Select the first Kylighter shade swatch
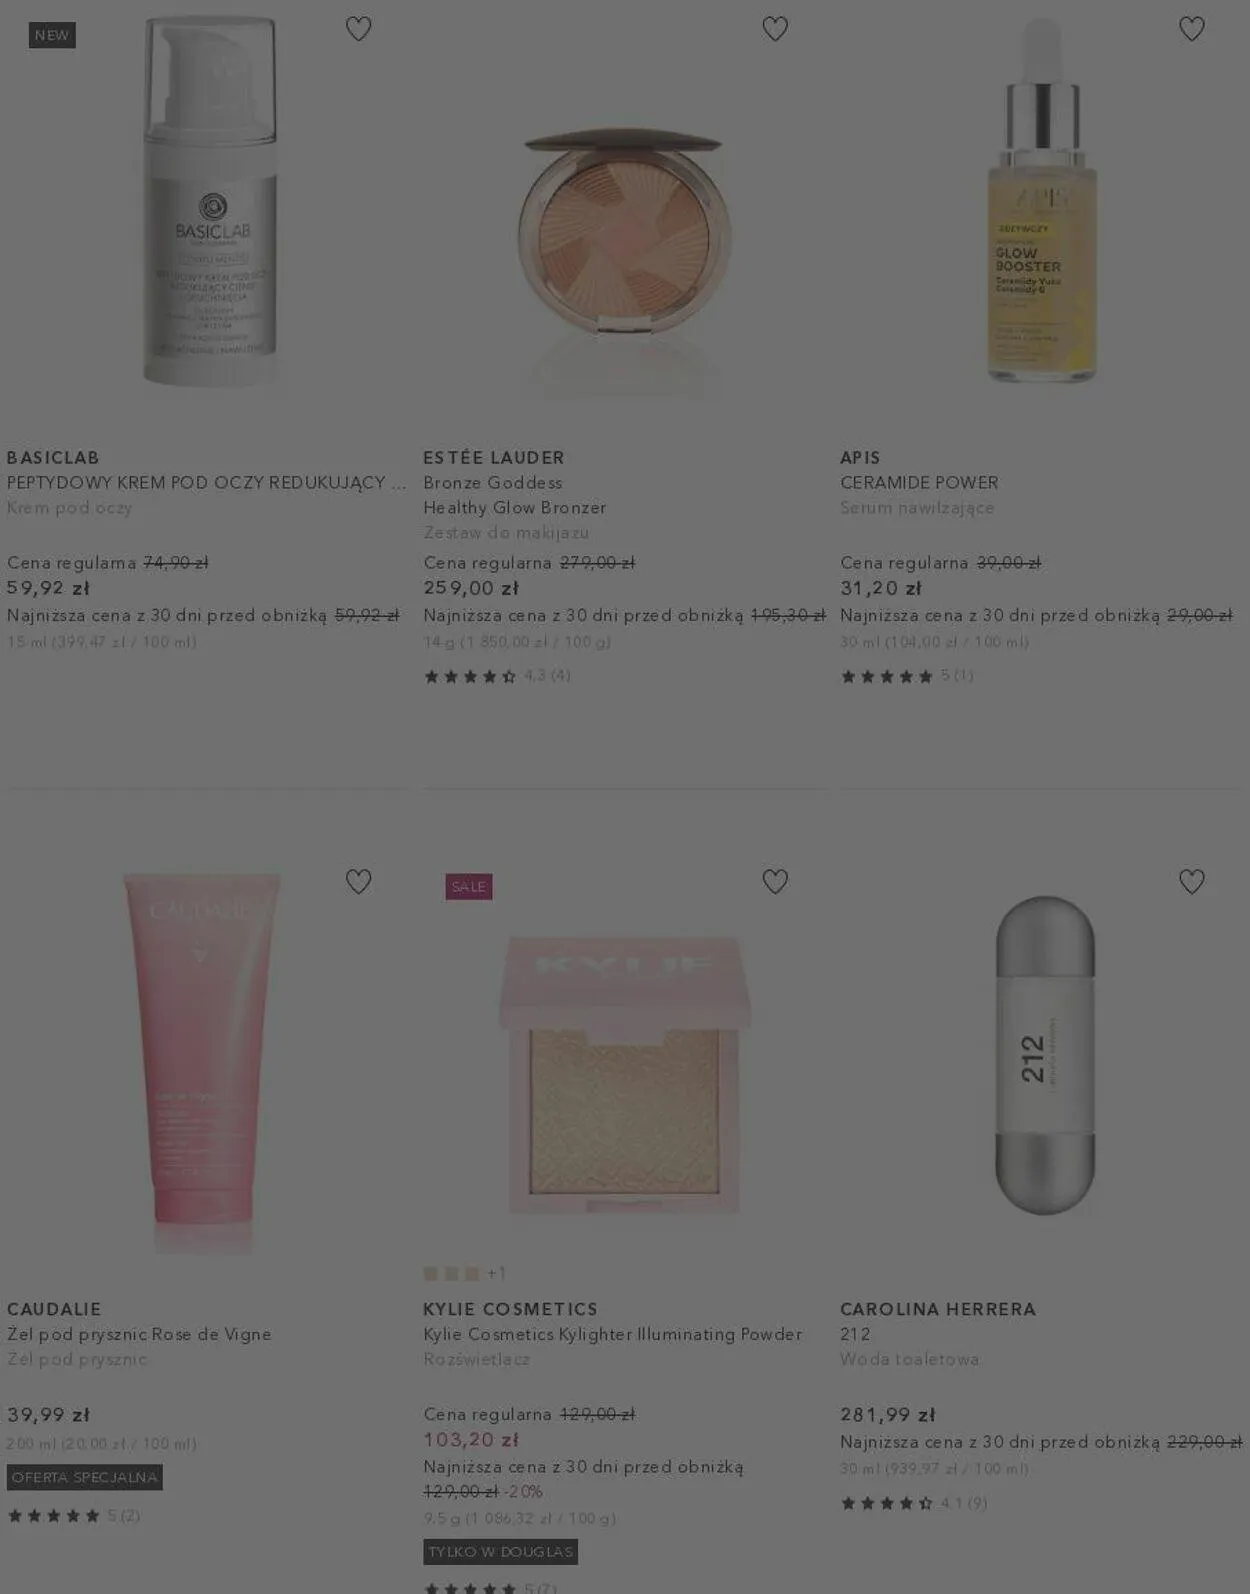This screenshot has width=1250, height=1594. [x=431, y=1273]
